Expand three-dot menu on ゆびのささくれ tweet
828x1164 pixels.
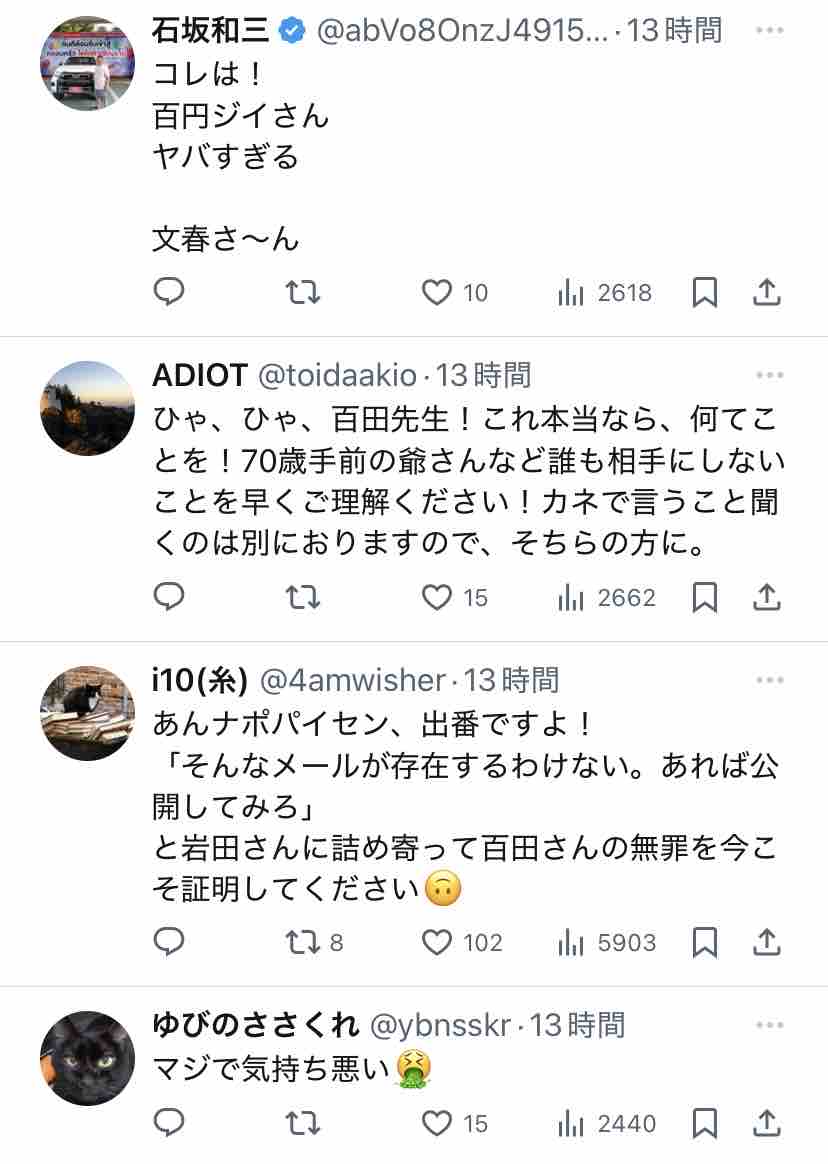[770, 1025]
